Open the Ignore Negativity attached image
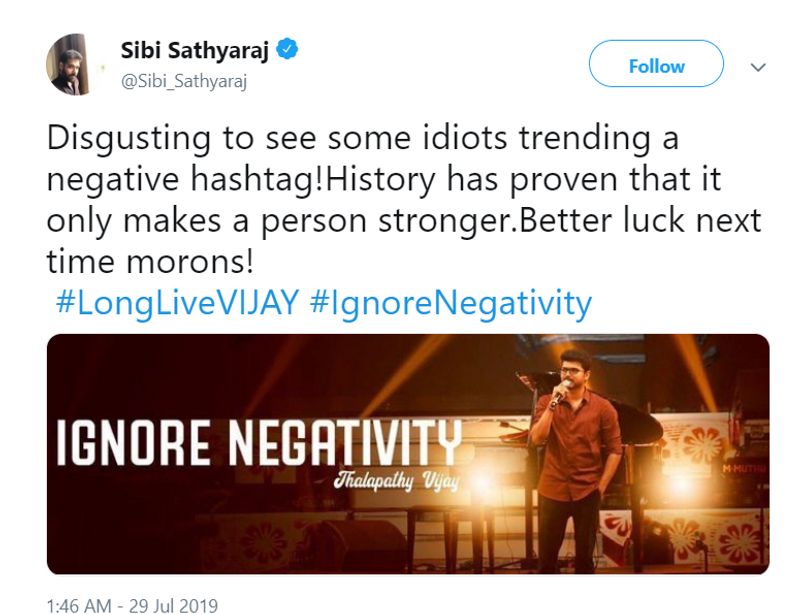Image resolution: width=800 pixels, height=614 pixels. click(x=408, y=454)
